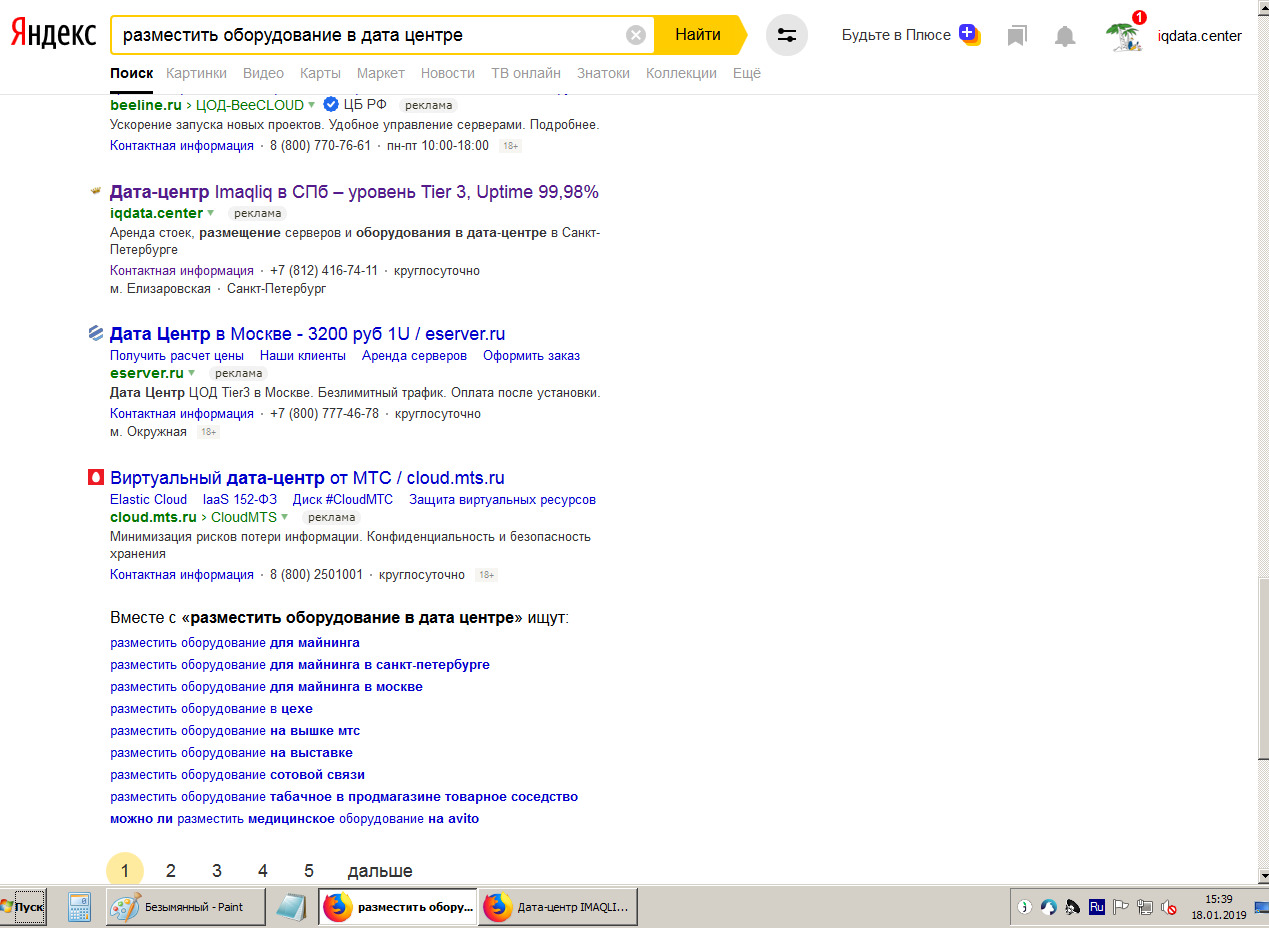Open the Знатоки tab
This screenshot has height=928, width=1269.
point(603,73)
